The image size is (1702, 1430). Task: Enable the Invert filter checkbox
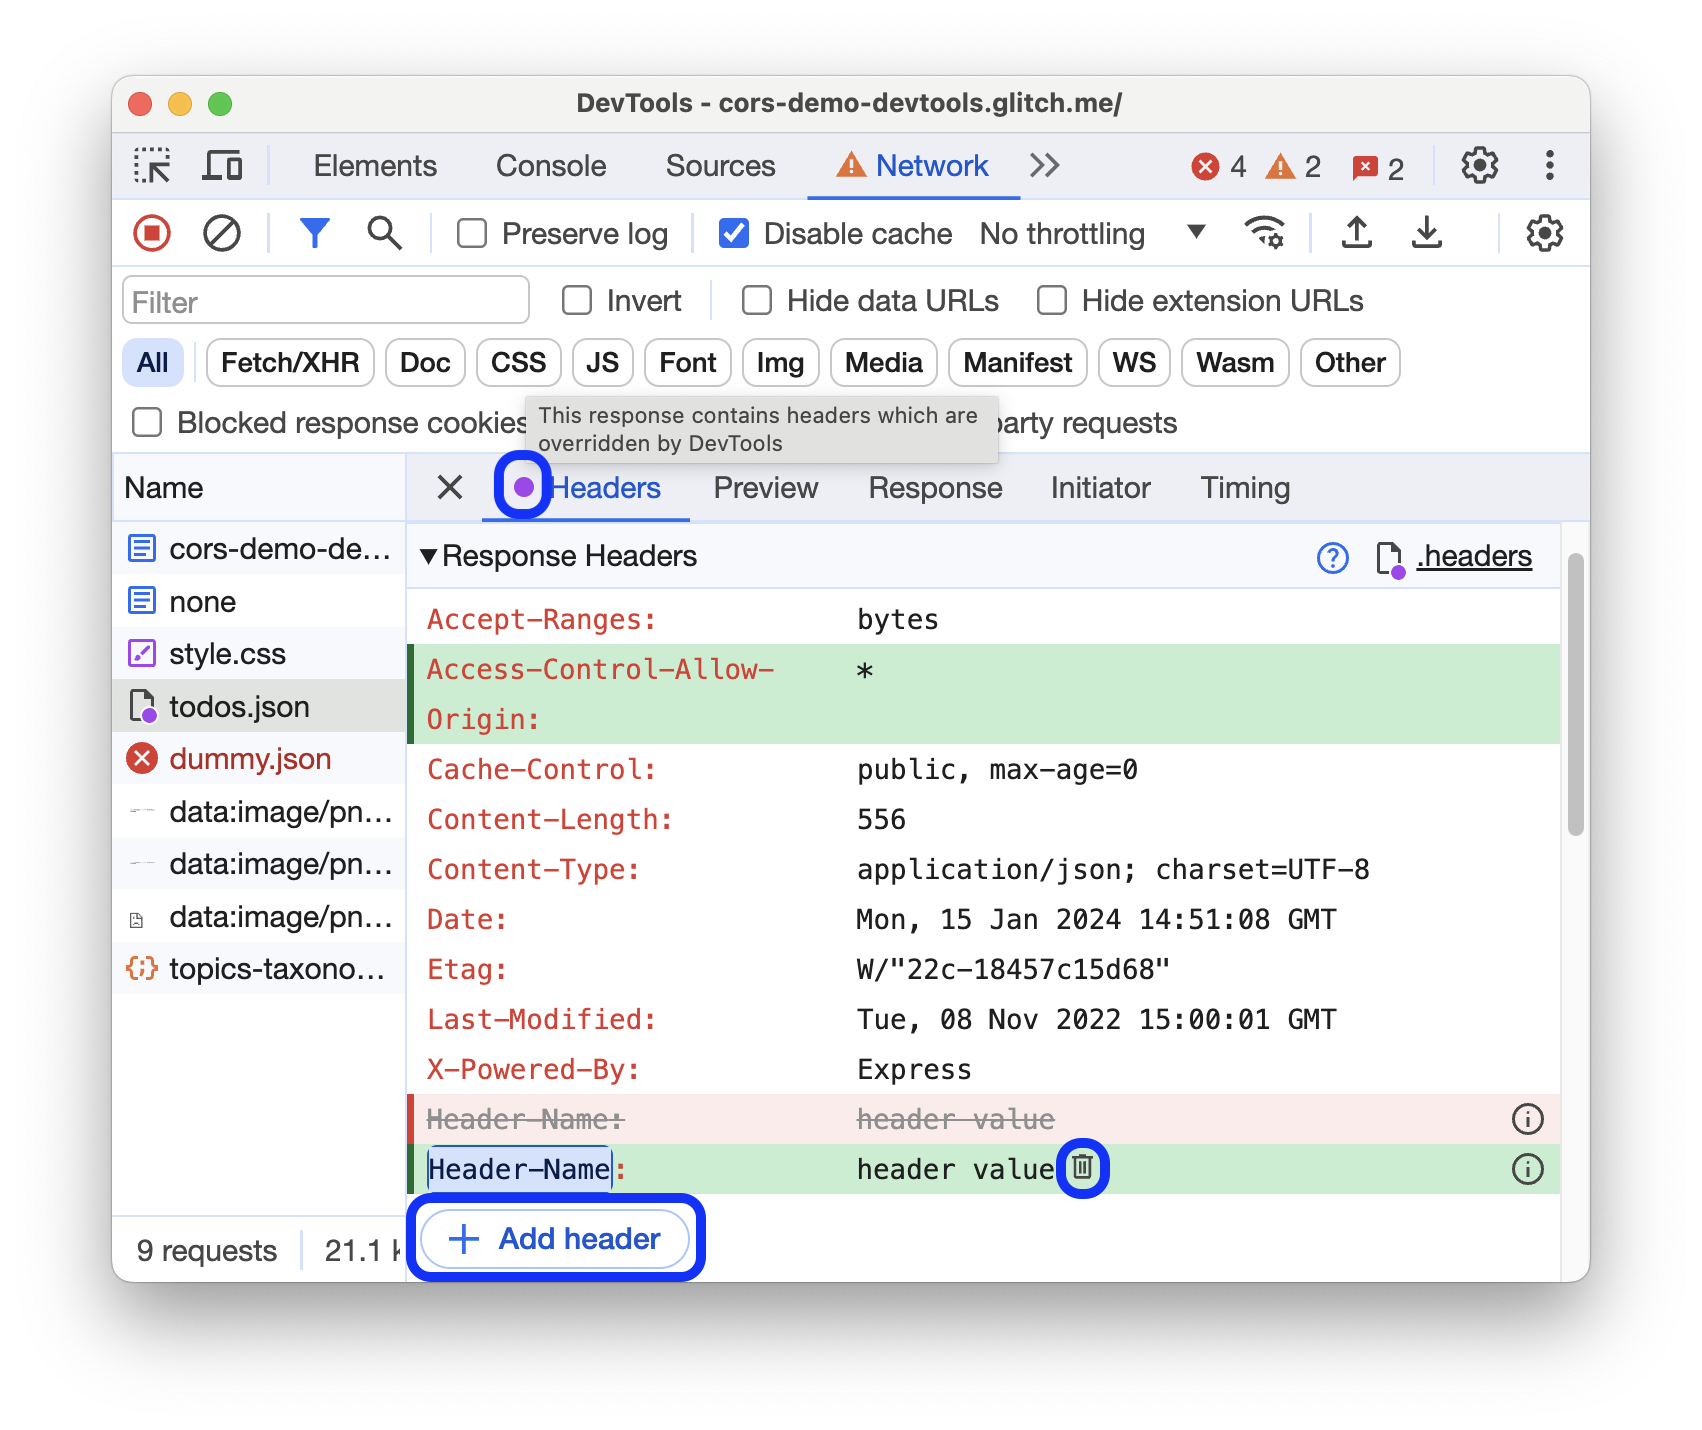point(576,299)
